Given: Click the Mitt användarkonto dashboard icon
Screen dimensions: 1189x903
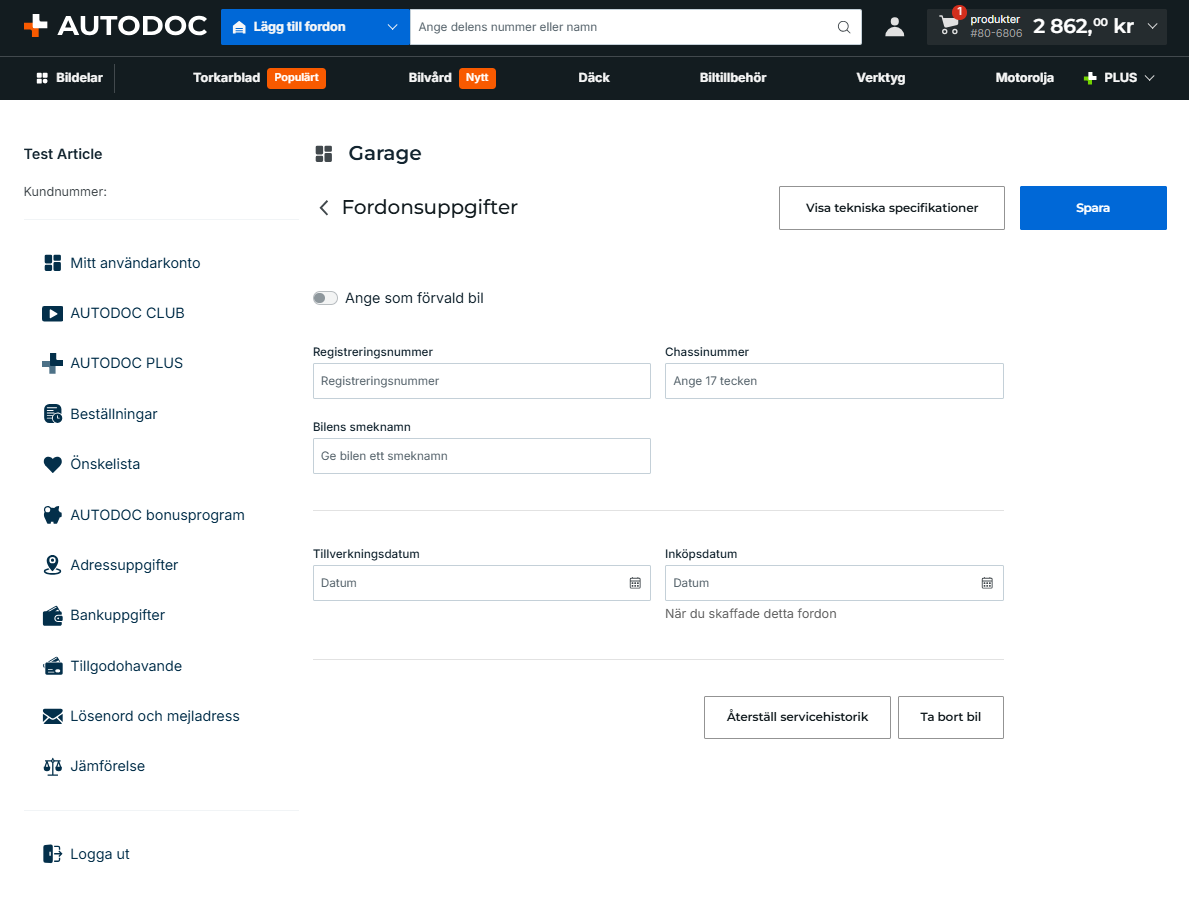Looking at the screenshot, I should tap(52, 263).
